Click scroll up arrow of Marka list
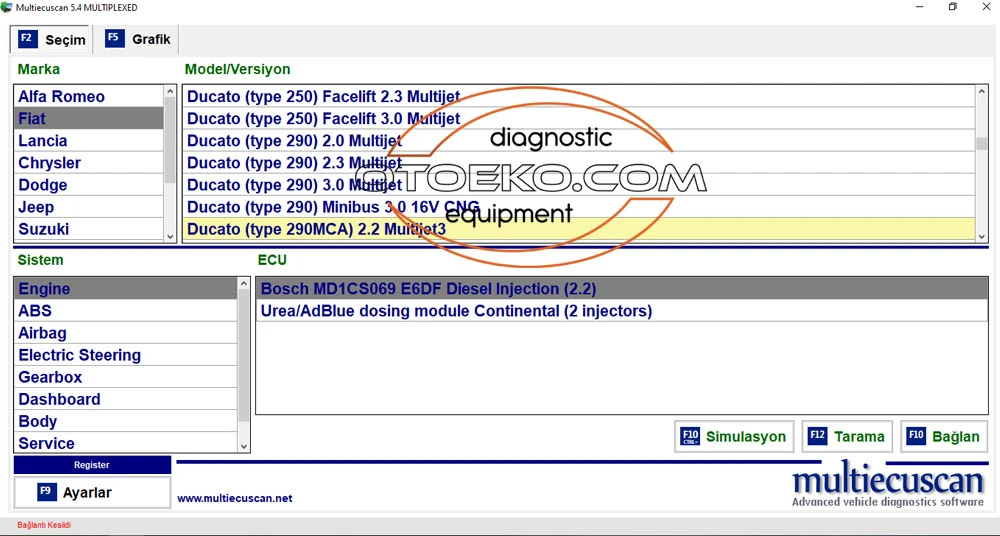This screenshot has height=536, width=1000. [x=170, y=91]
